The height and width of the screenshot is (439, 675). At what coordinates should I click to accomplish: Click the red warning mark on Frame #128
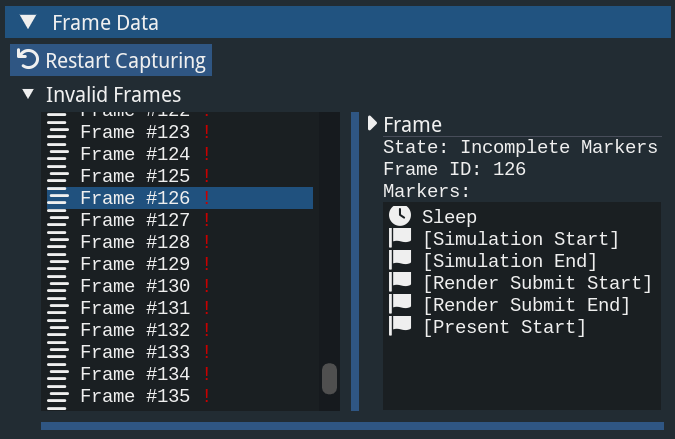click(207, 242)
